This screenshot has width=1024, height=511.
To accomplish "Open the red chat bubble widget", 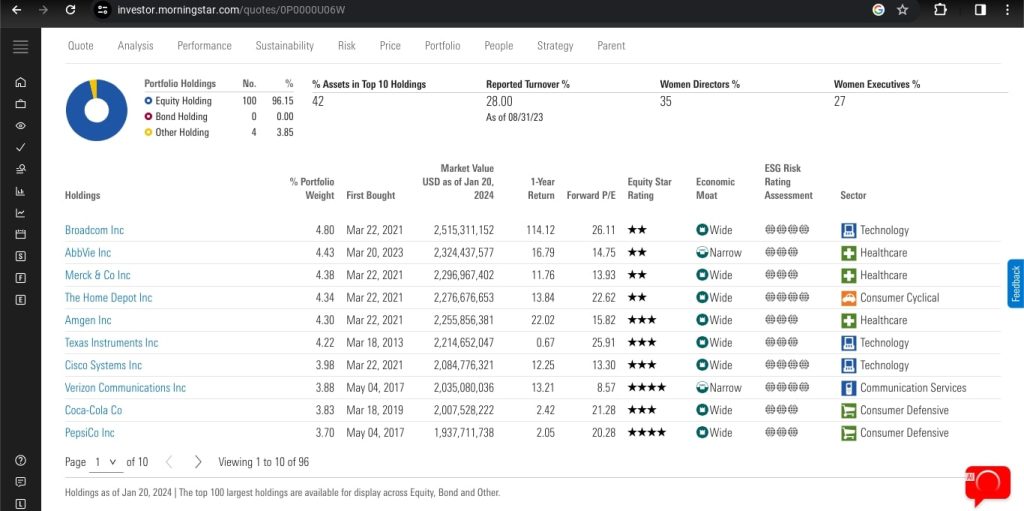I will [986, 484].
